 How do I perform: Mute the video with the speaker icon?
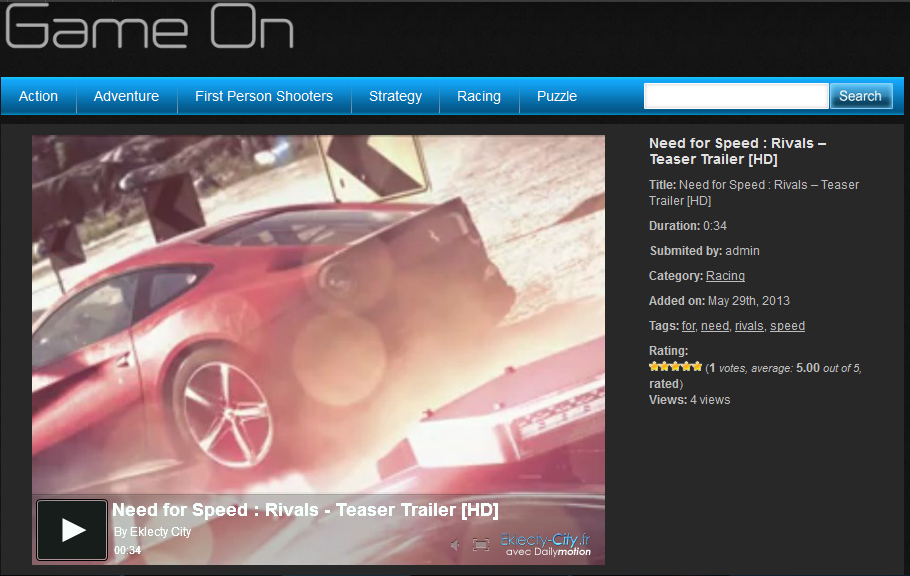click(456, 545)
